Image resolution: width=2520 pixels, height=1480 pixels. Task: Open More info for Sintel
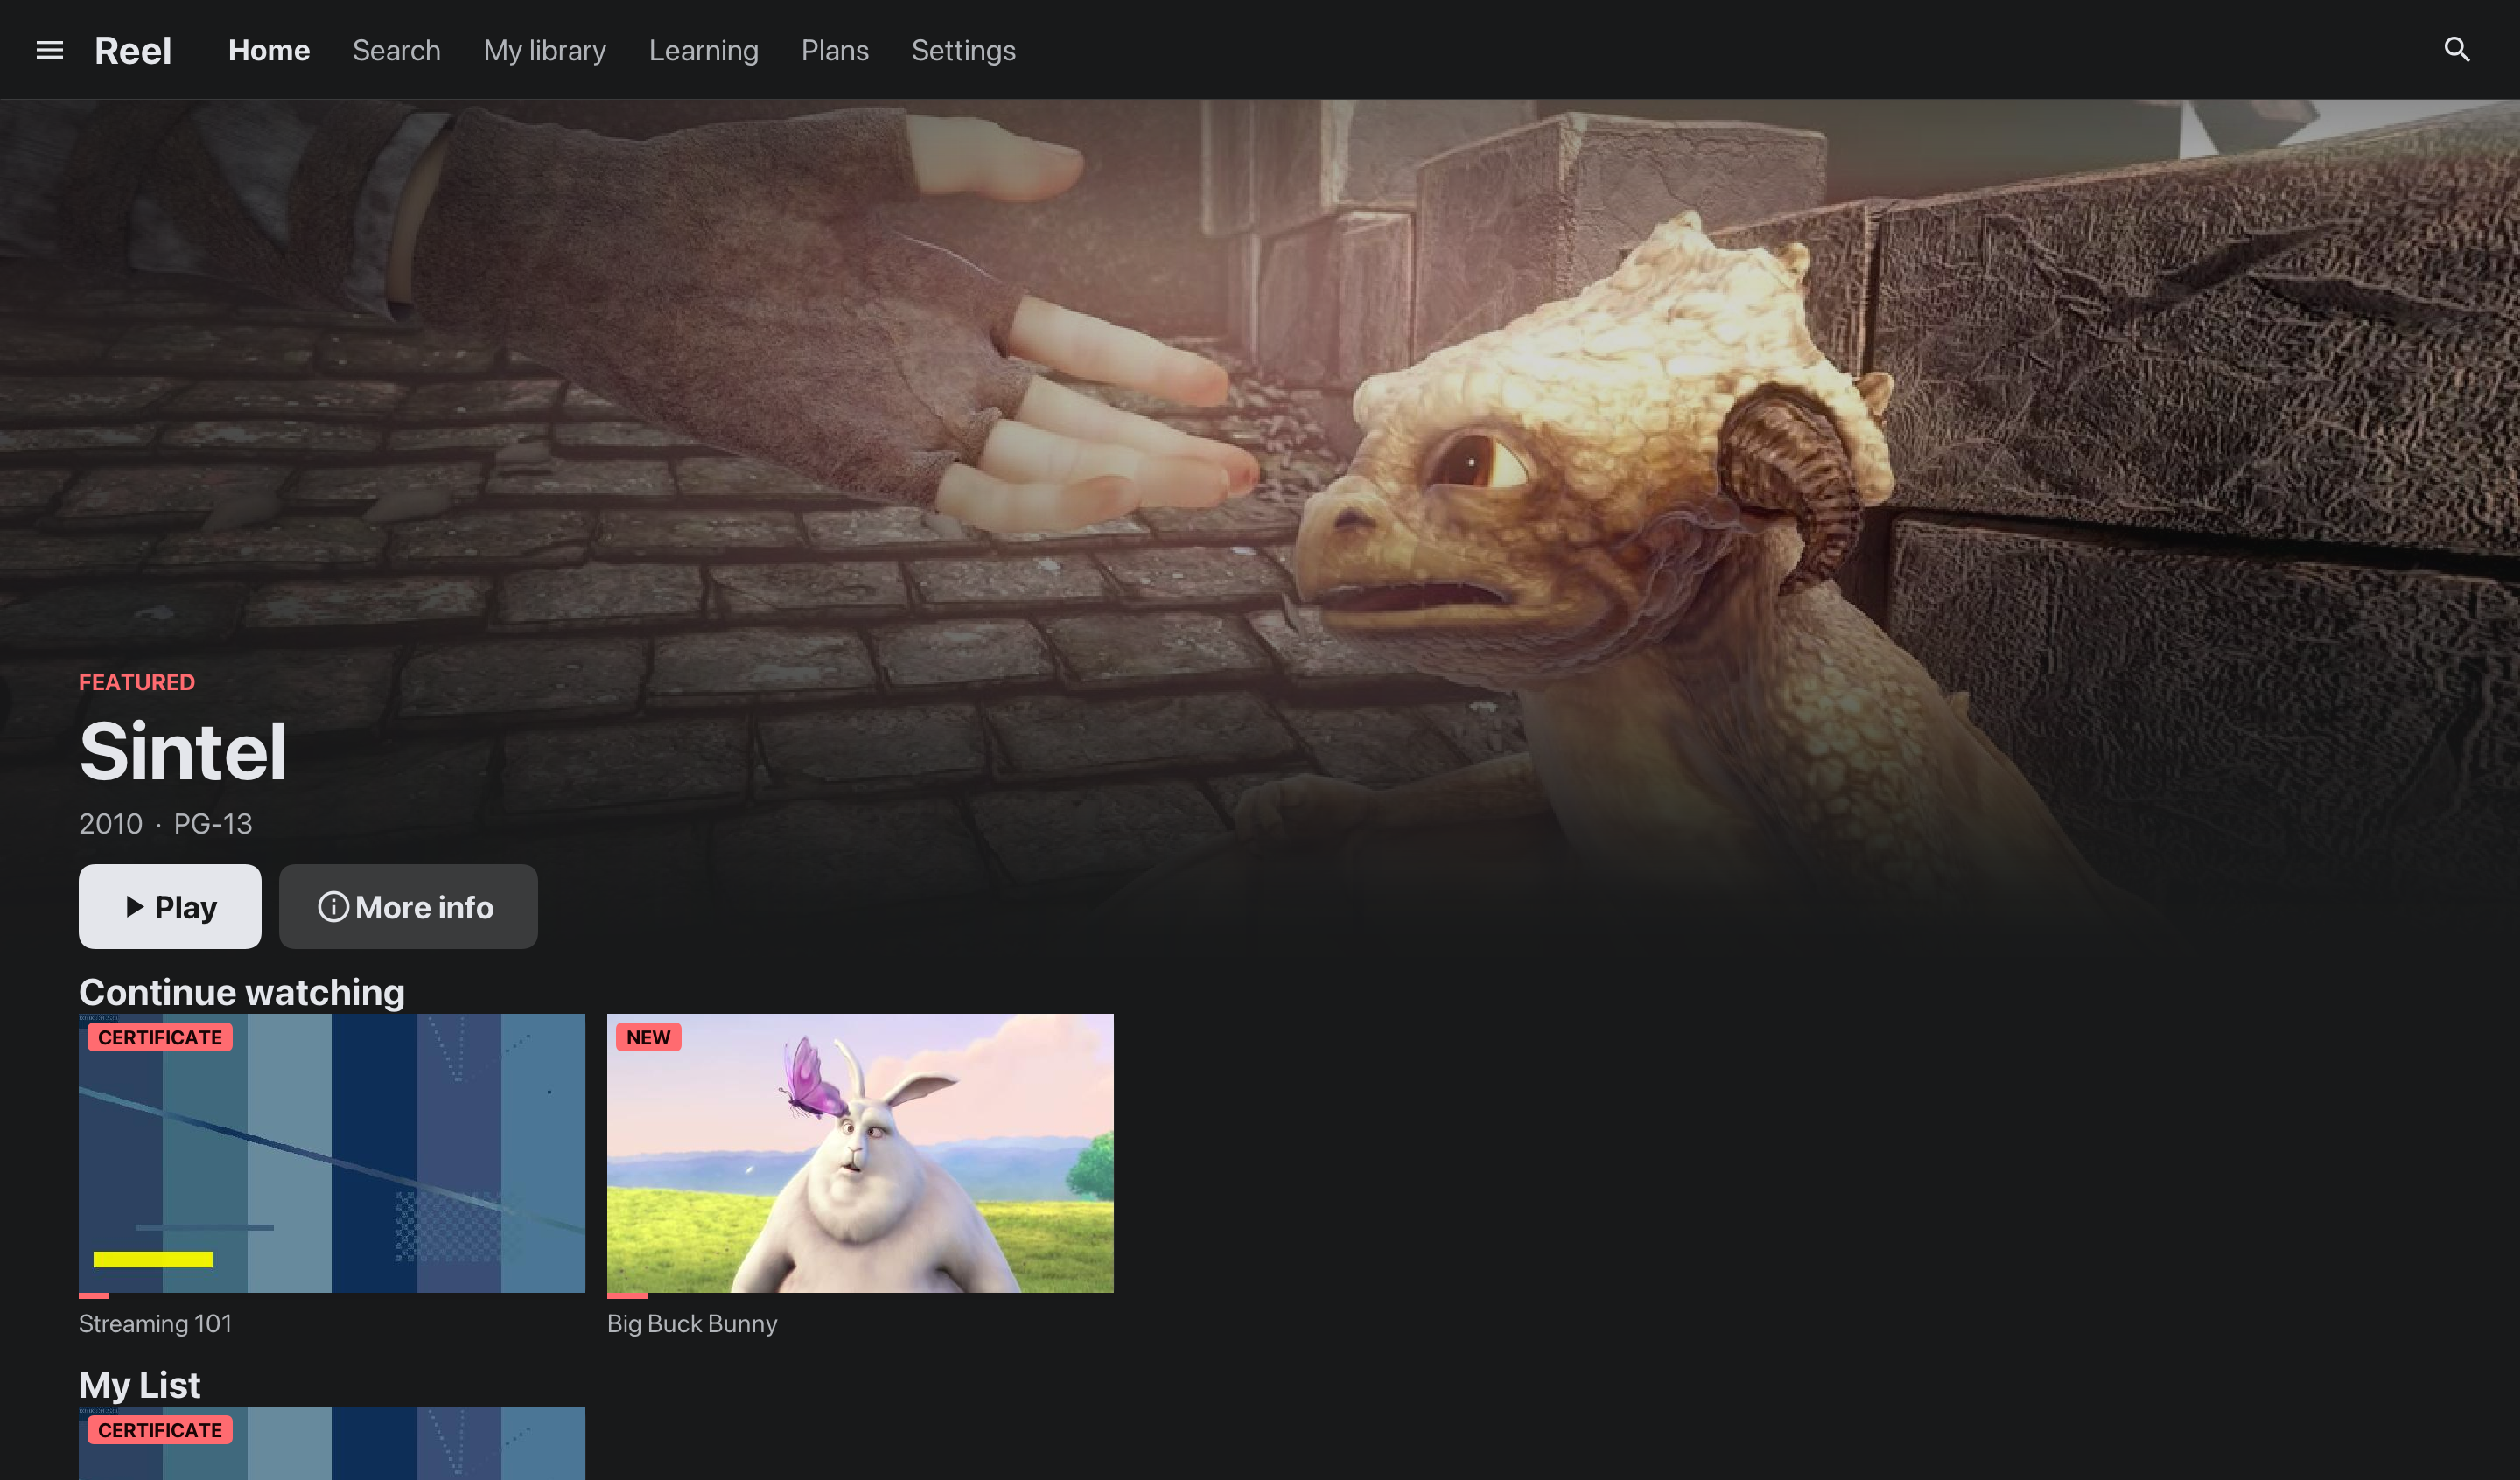coord(408,907)
